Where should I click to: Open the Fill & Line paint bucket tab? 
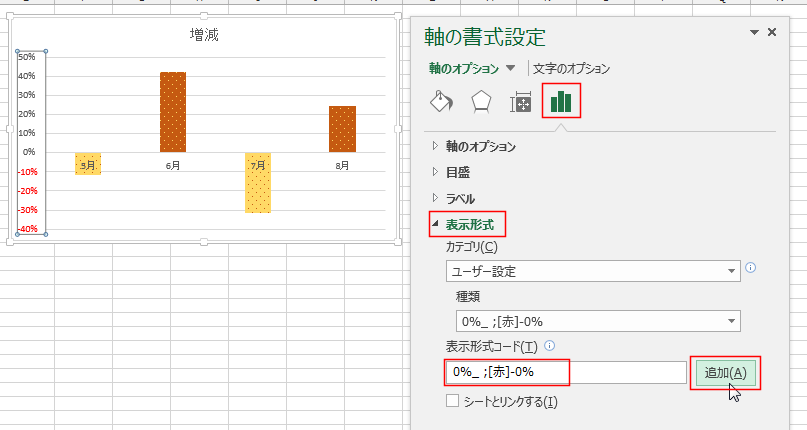click(441, 101)
